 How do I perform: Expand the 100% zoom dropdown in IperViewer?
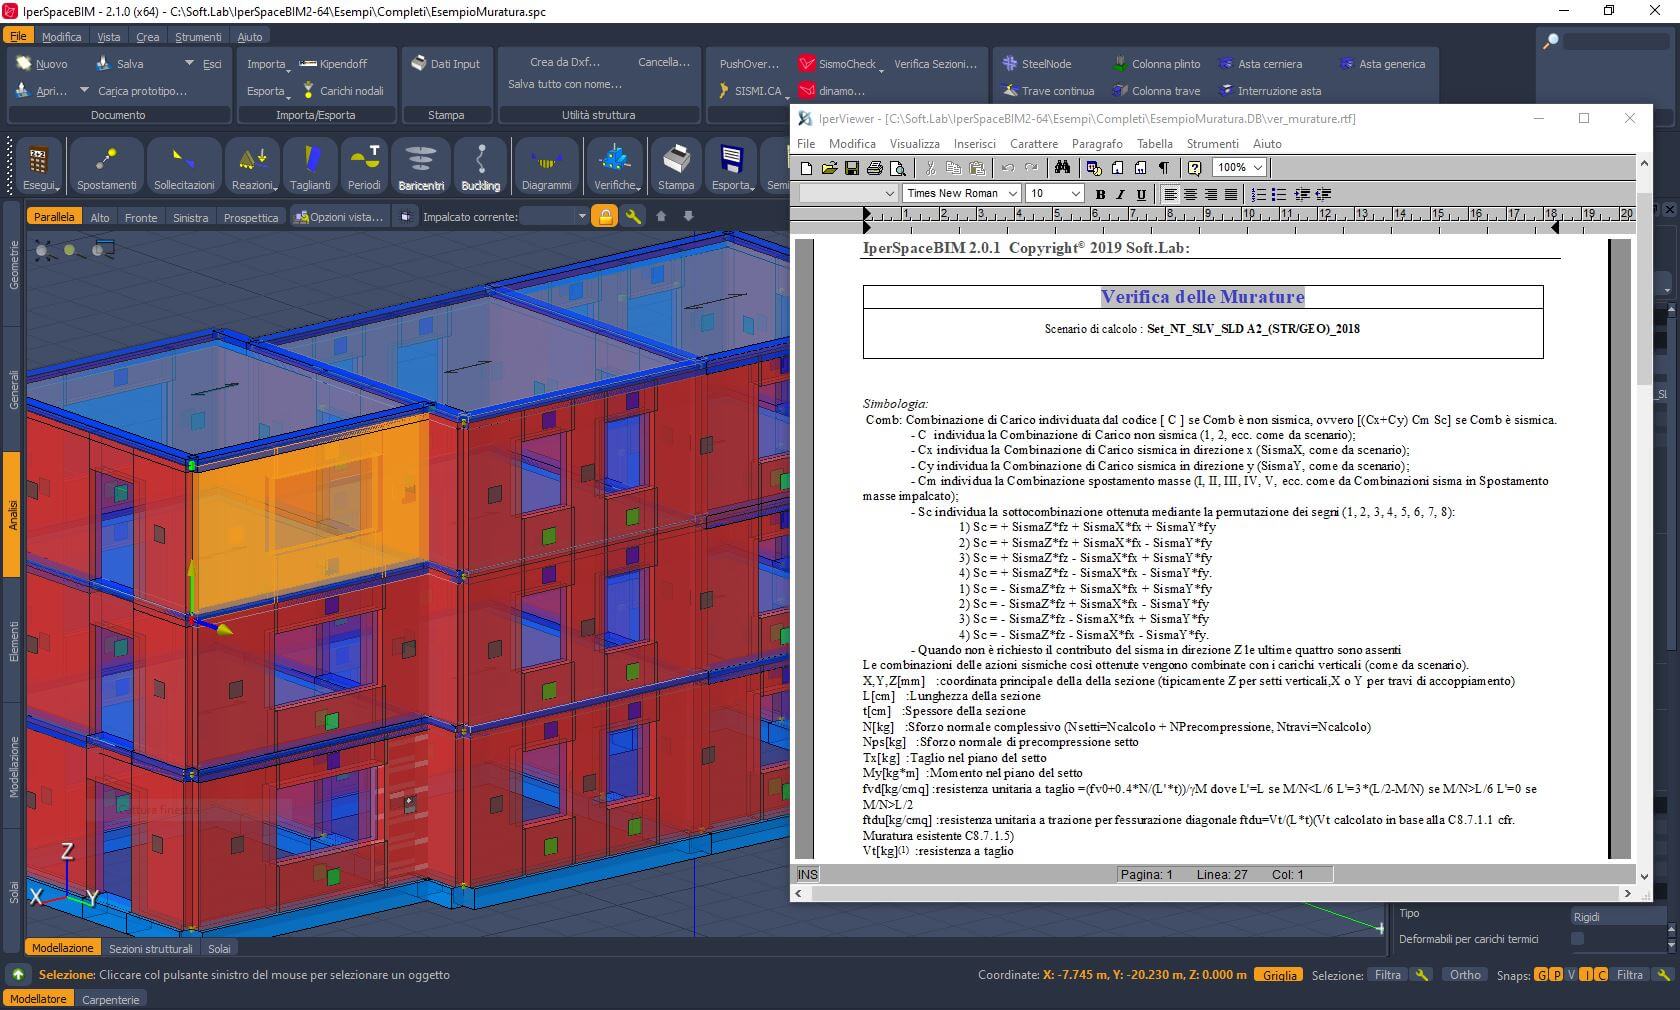click(x=1258, y=168)
